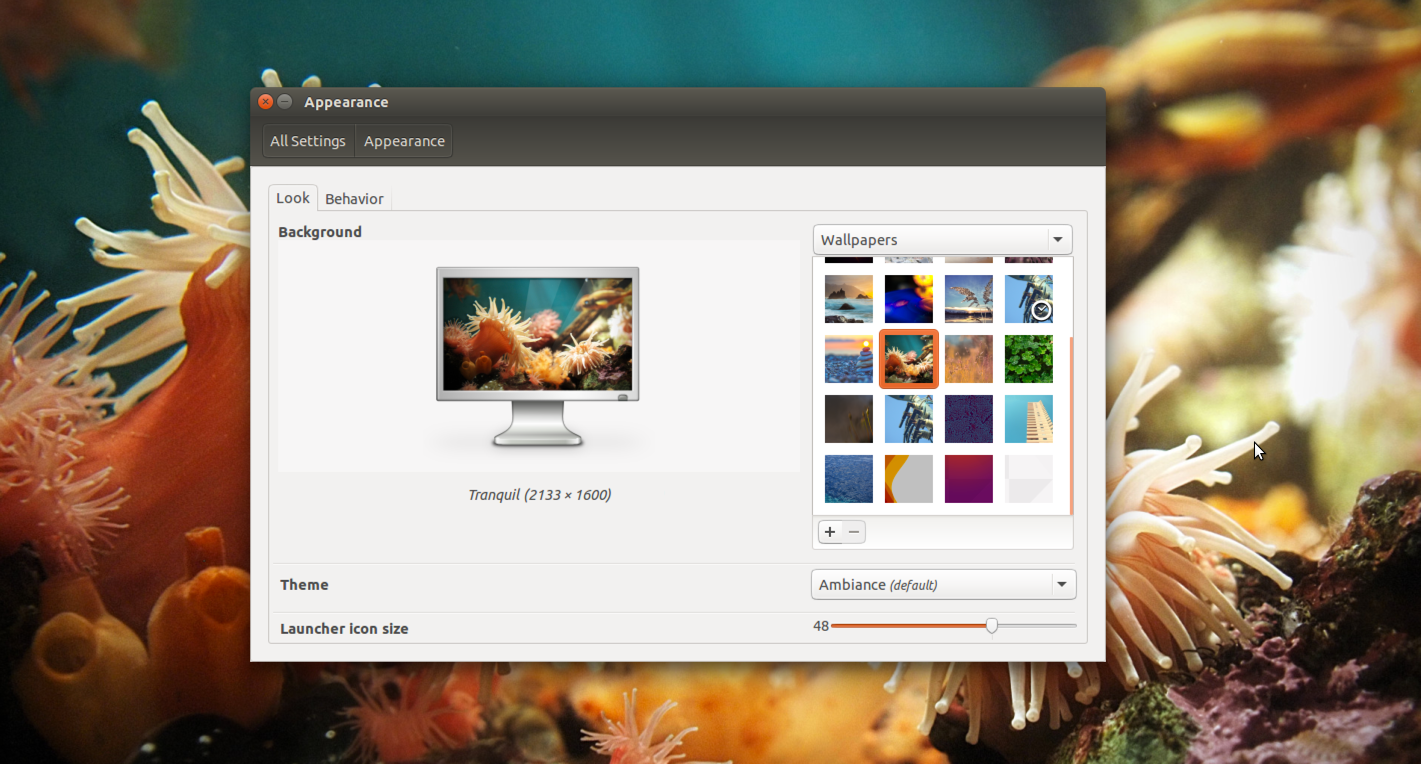This screenshot has width=1421, height=764.
Task: Pick the blue bokeh lights wallpaper
Action: (x=908, y=299)
